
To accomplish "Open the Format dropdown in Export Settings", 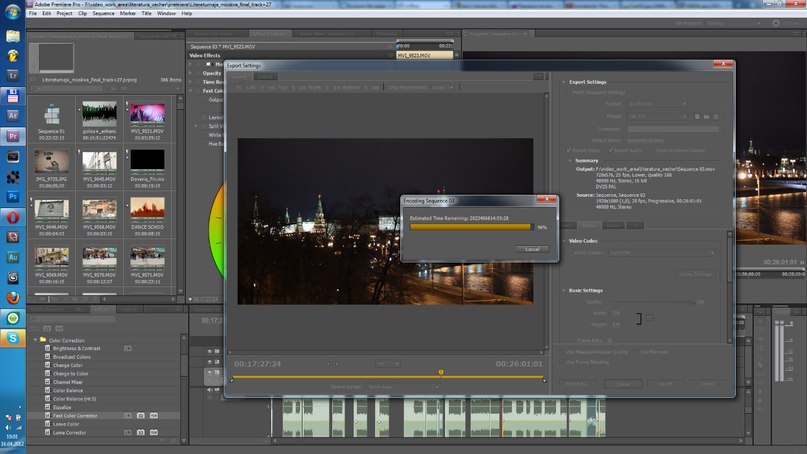I will pyautogui.click(x=656, y=103).
